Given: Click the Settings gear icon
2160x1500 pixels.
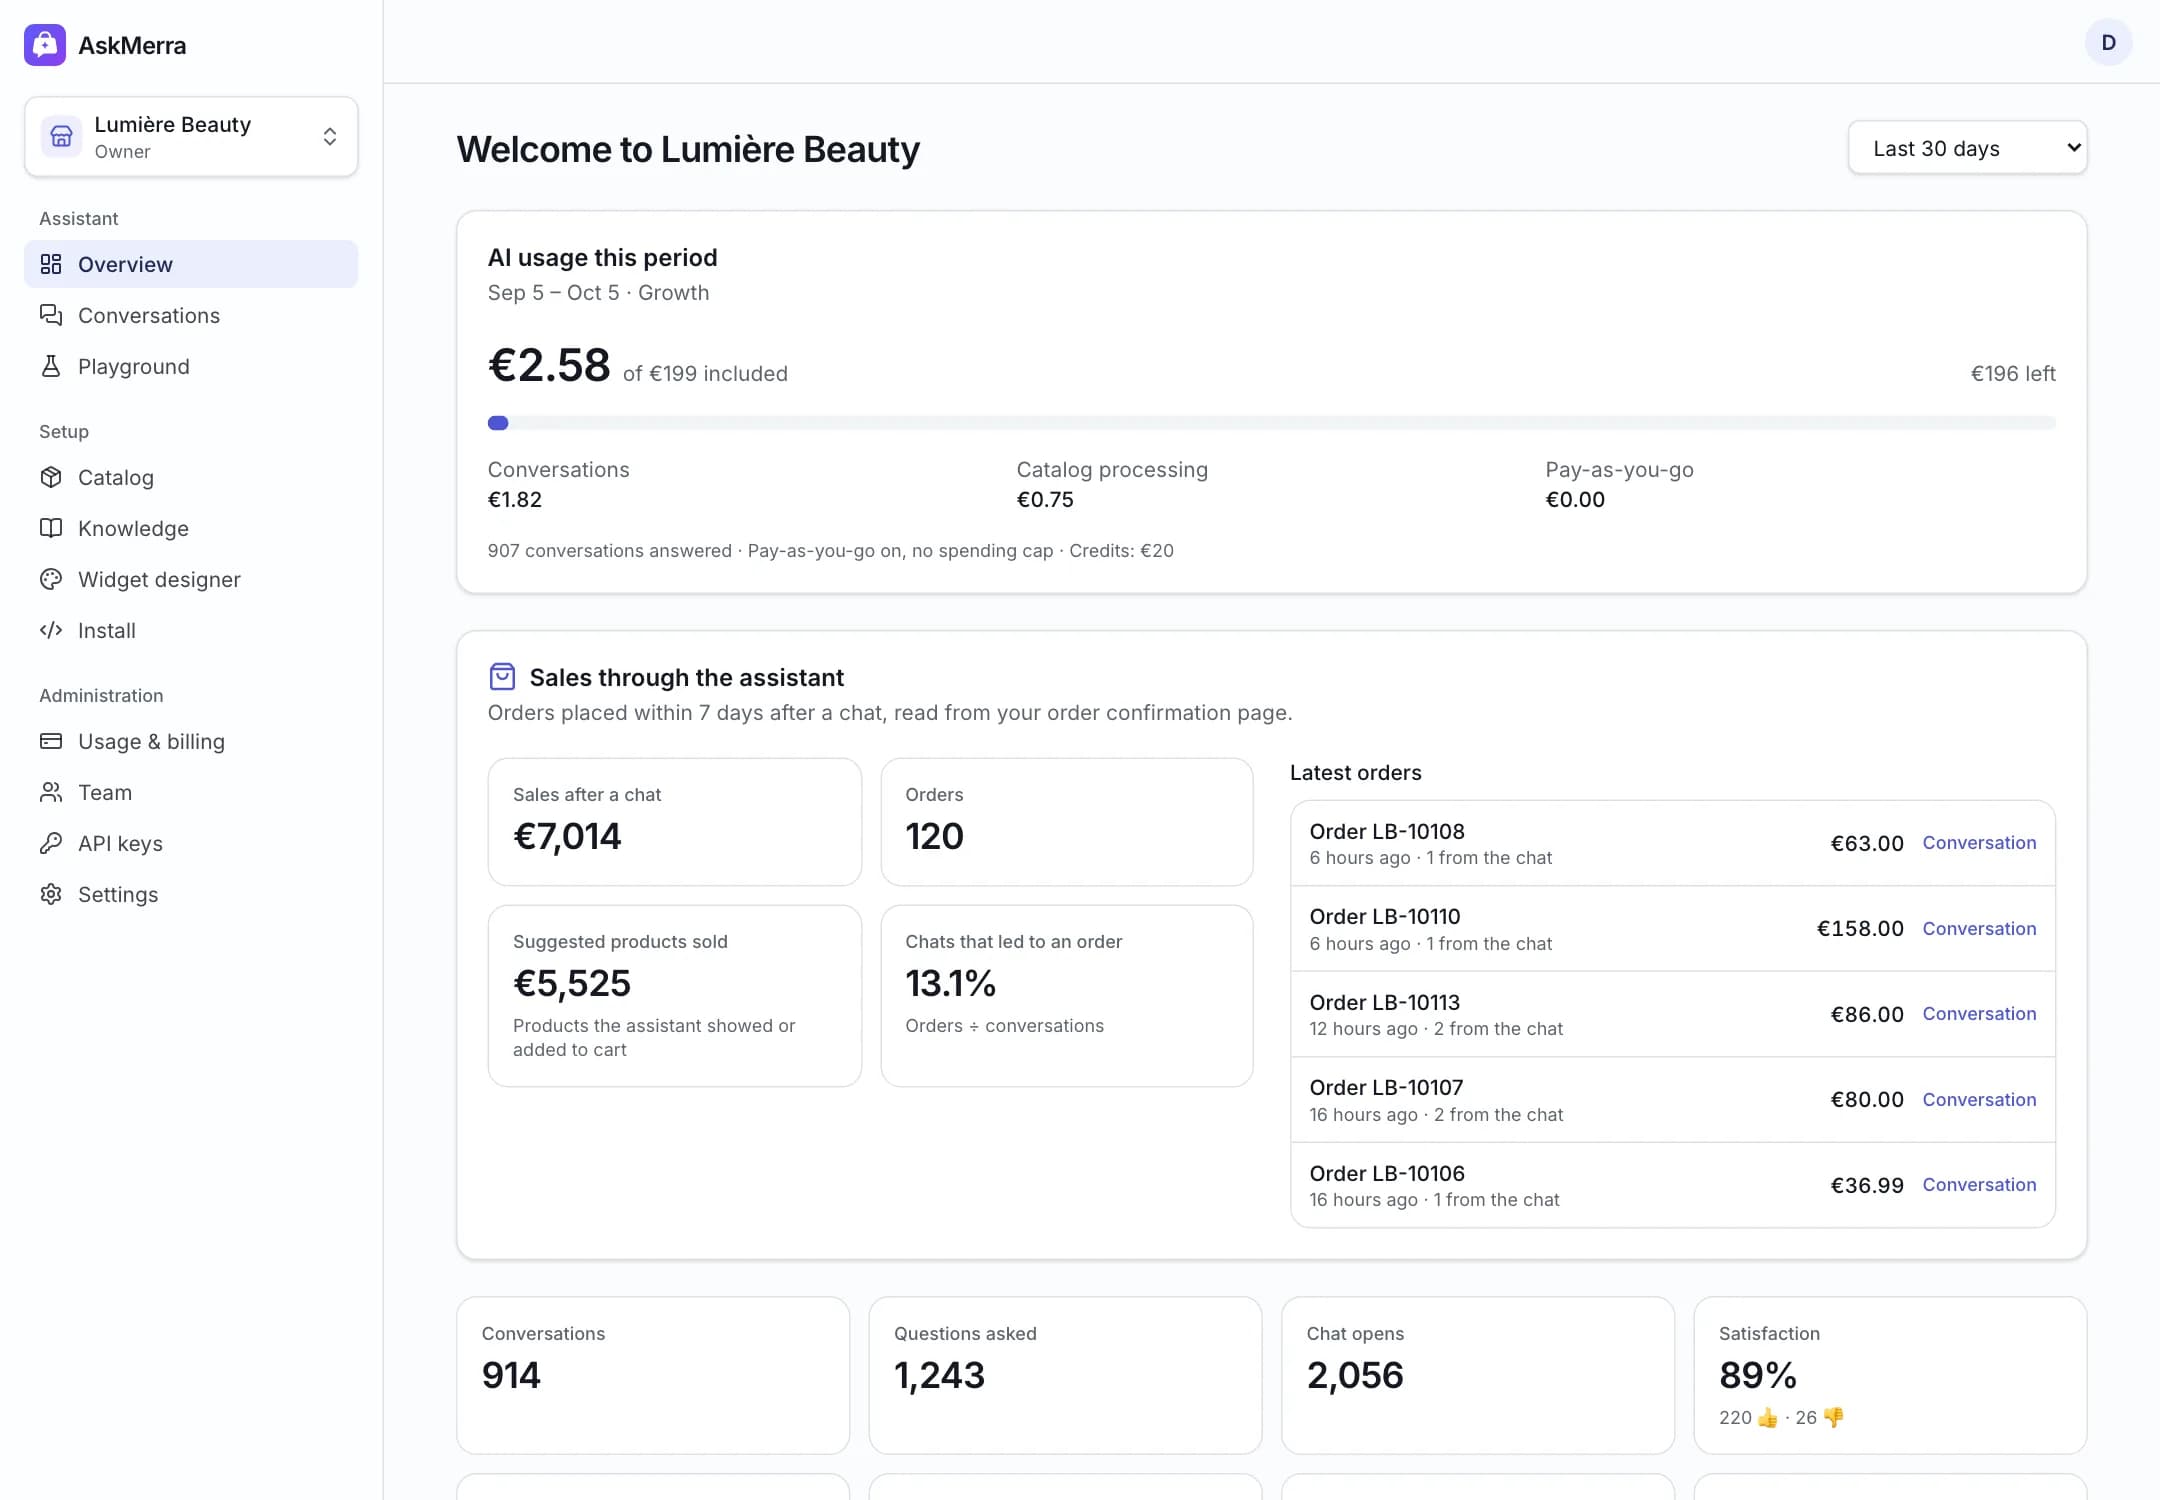Looking at the screenshot, I should 51,894.
